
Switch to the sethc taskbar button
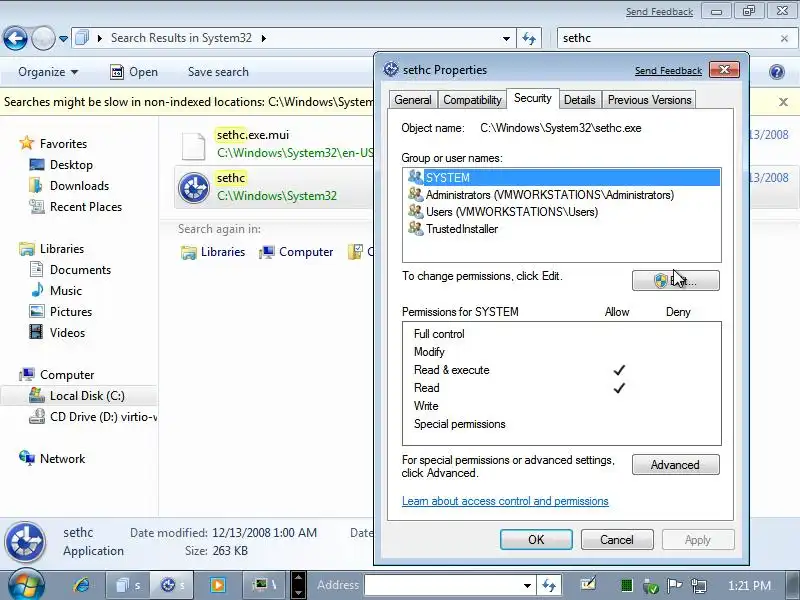tap(172, 585)
